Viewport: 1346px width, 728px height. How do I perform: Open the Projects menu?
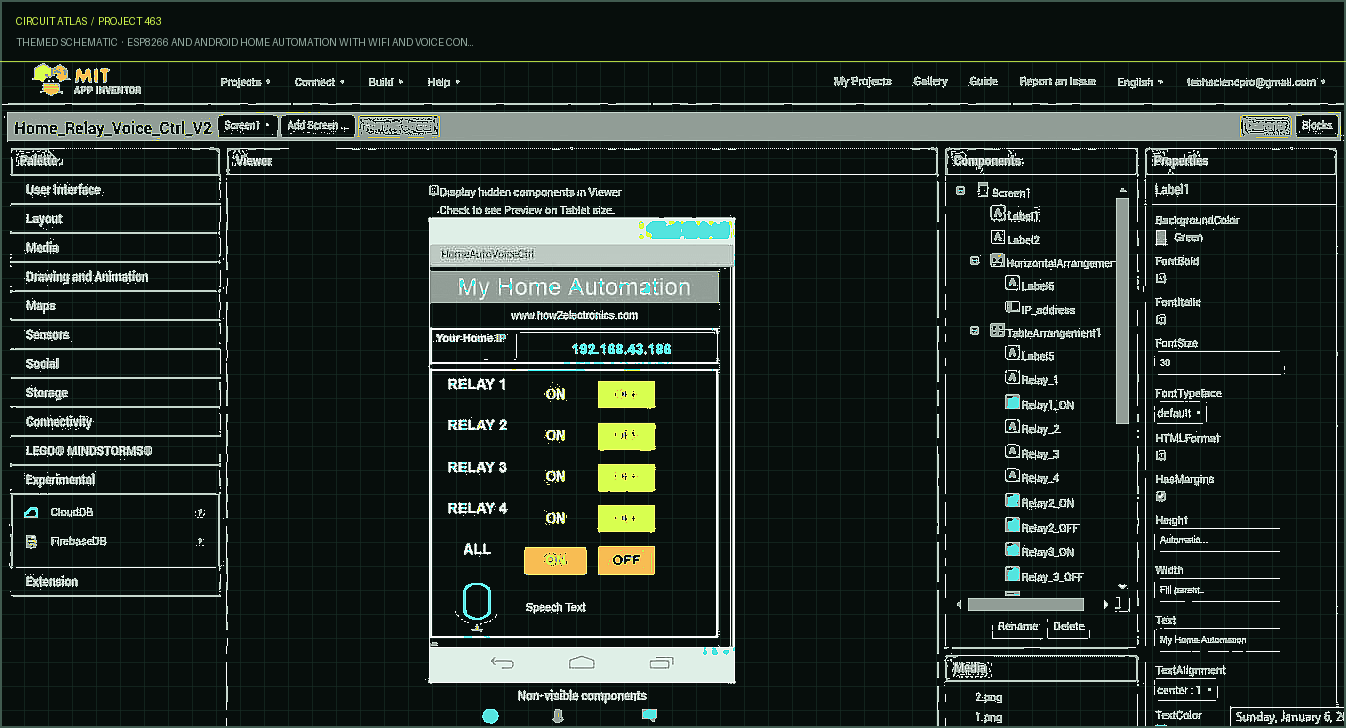[245, 82]
